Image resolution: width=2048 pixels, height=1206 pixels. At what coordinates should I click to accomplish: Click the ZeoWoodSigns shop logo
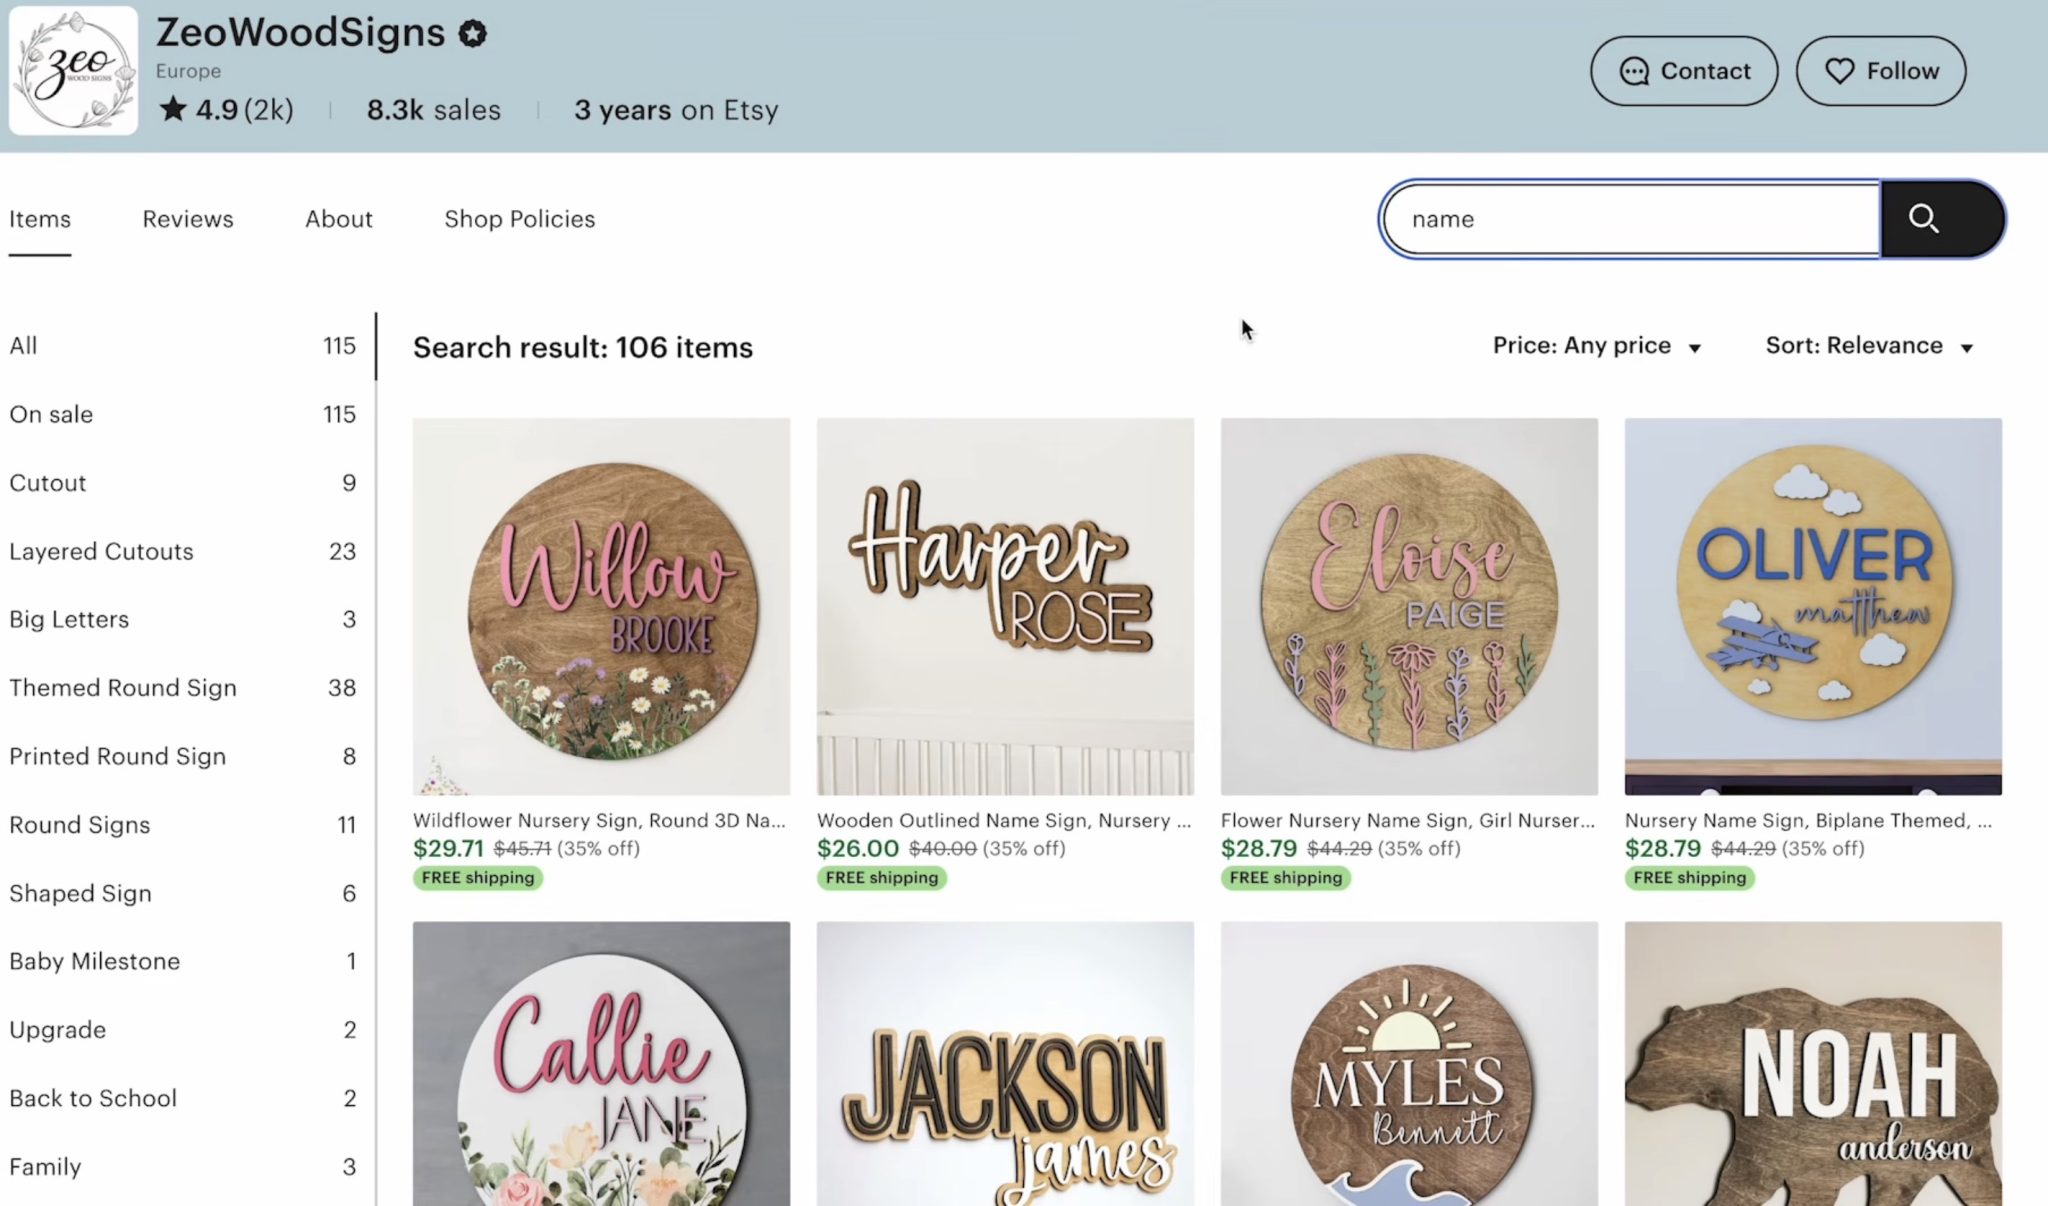[x=73, y=70]
